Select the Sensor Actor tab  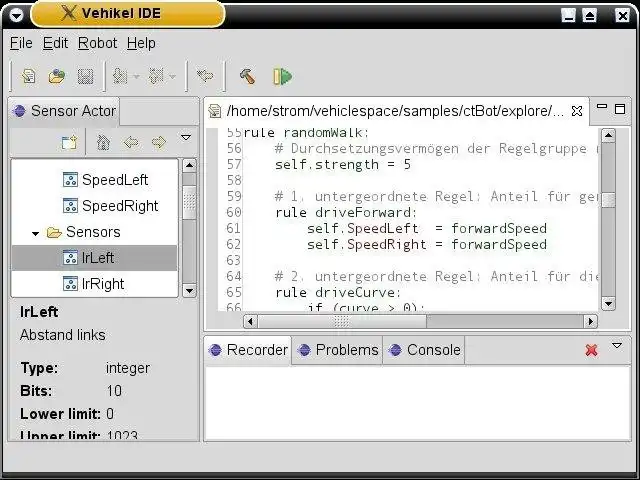64,111
